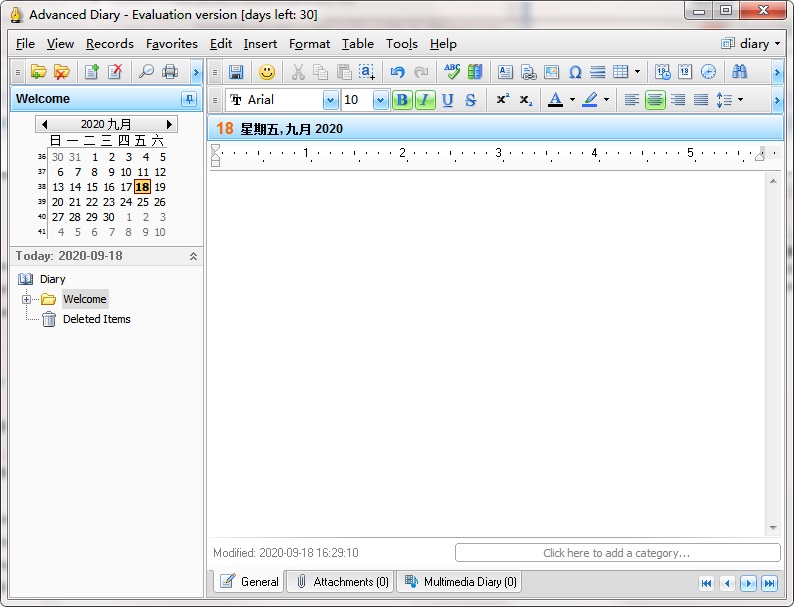Go to the previous month in the calendar

pos(44,124)
